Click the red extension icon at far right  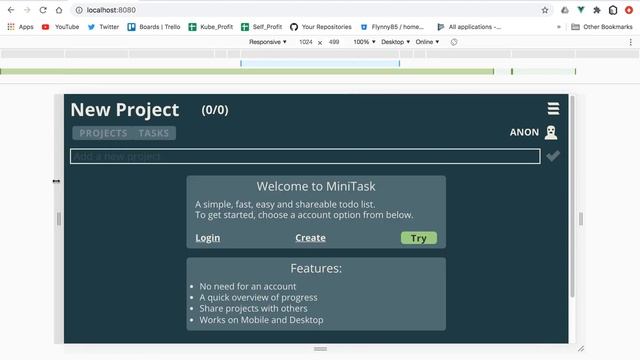point(629,10)
